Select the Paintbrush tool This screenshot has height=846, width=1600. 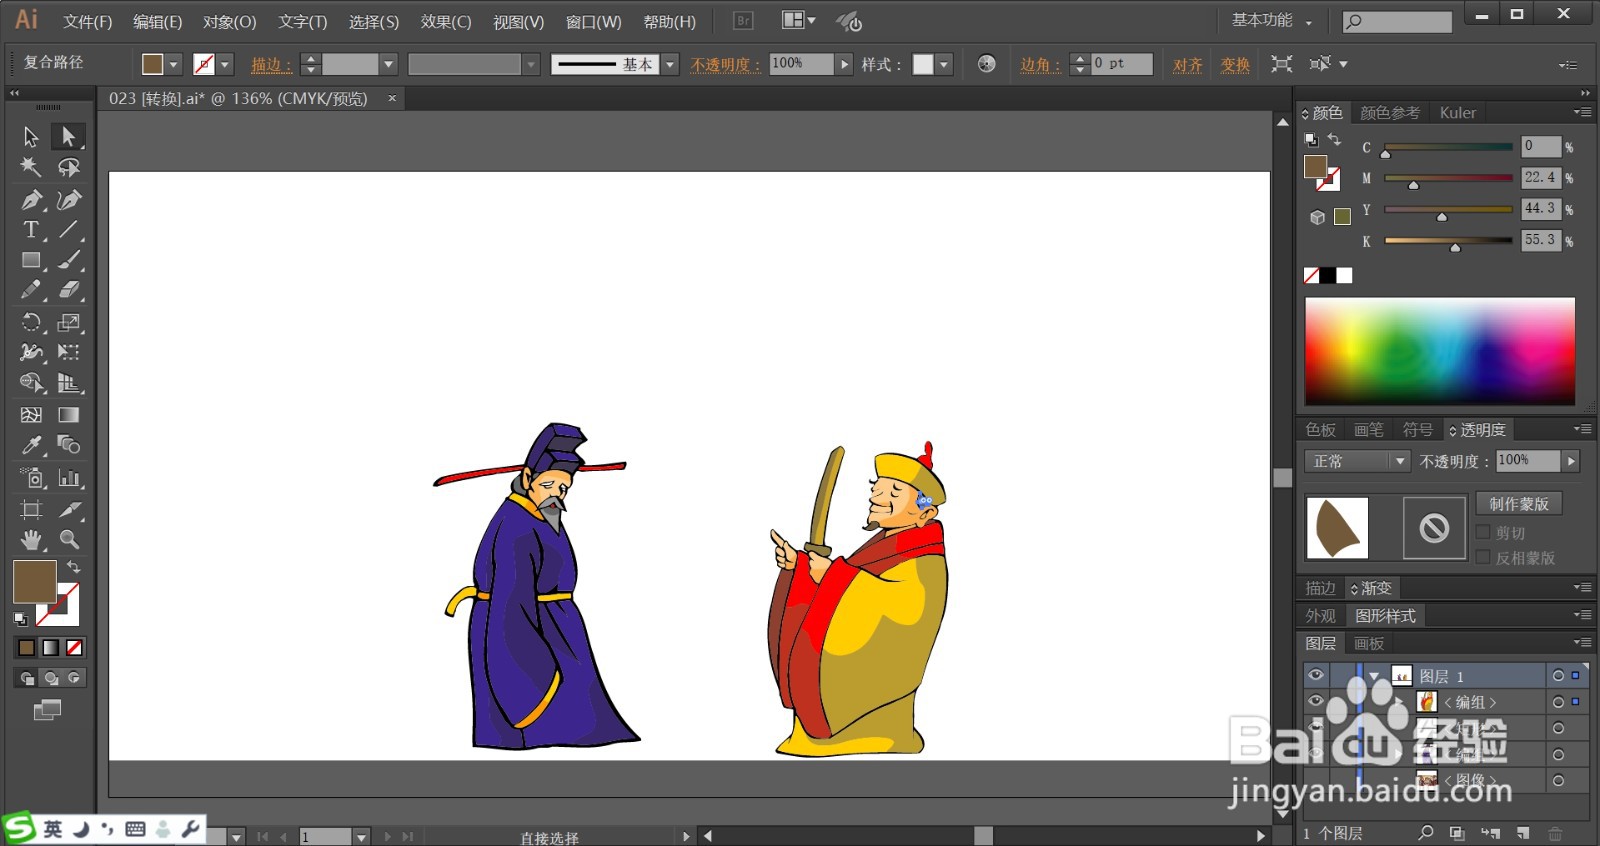68,260
